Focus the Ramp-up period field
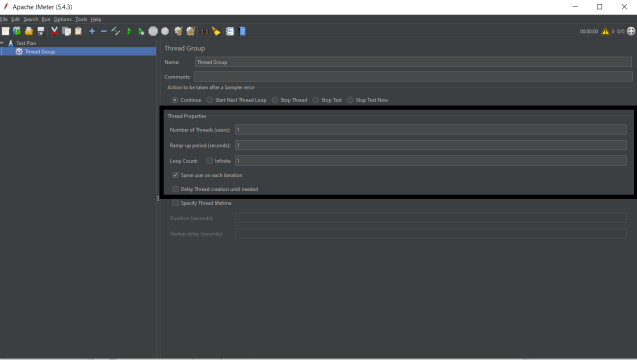This screenshot has width=637, height=360. (431, 145)
